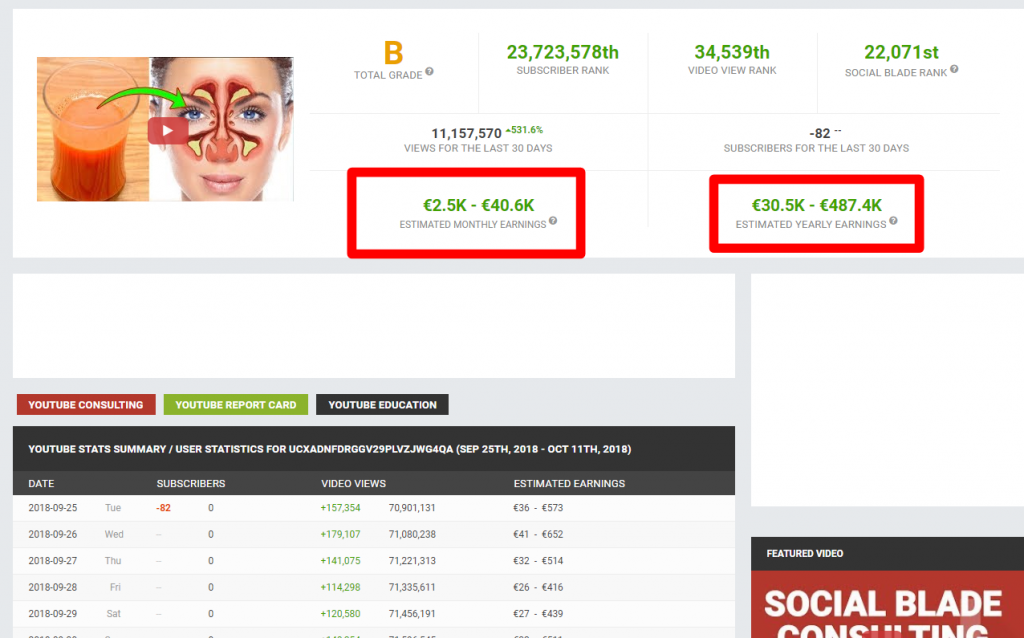Click the -82 subscribers last 30 days value
The image size is (1024, 638).
coord(820,133)
